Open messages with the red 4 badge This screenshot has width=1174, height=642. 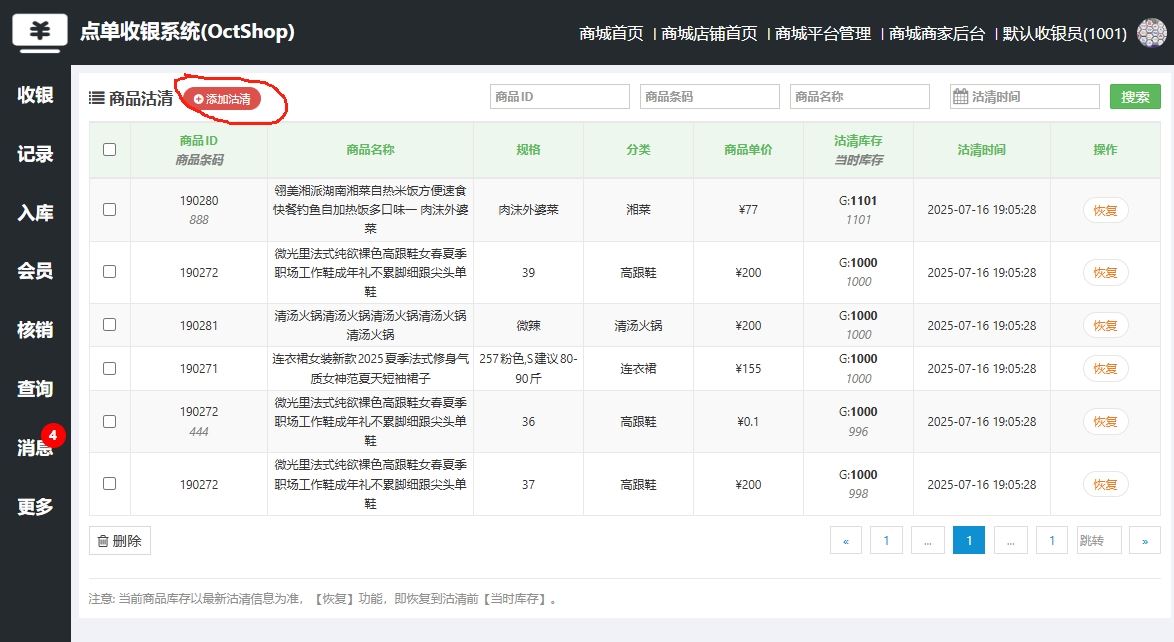(35, 447)
